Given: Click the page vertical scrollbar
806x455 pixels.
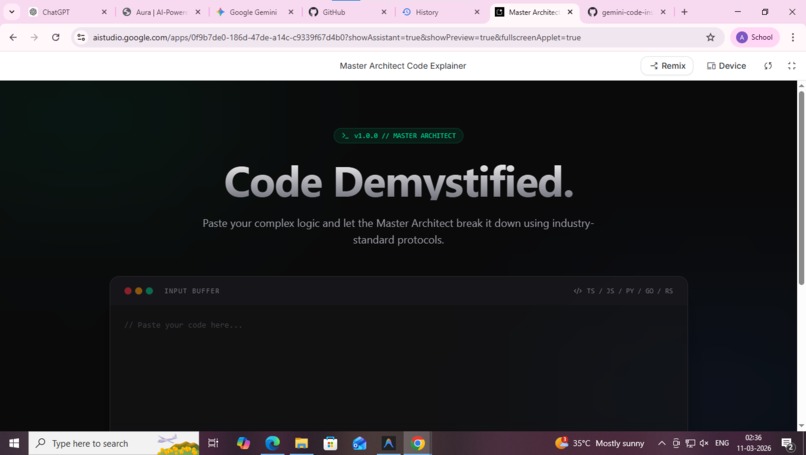Looking at the screenshot, I should click(x=801, y=188).
